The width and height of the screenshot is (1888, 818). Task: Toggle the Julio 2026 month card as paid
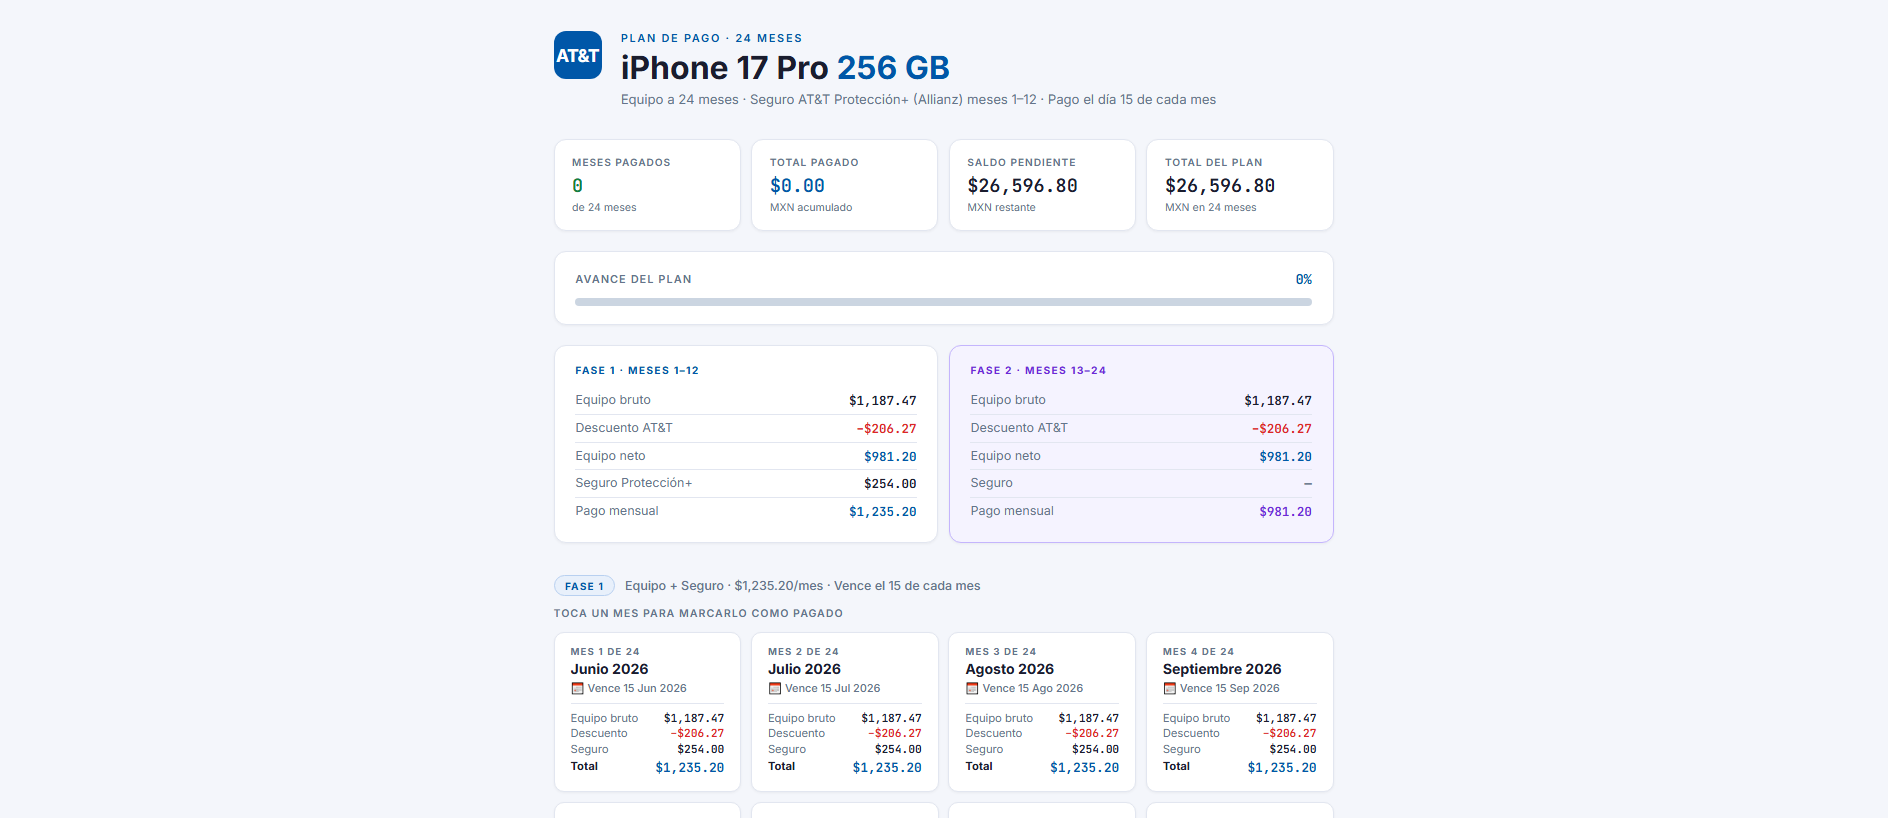pos(845,712)
